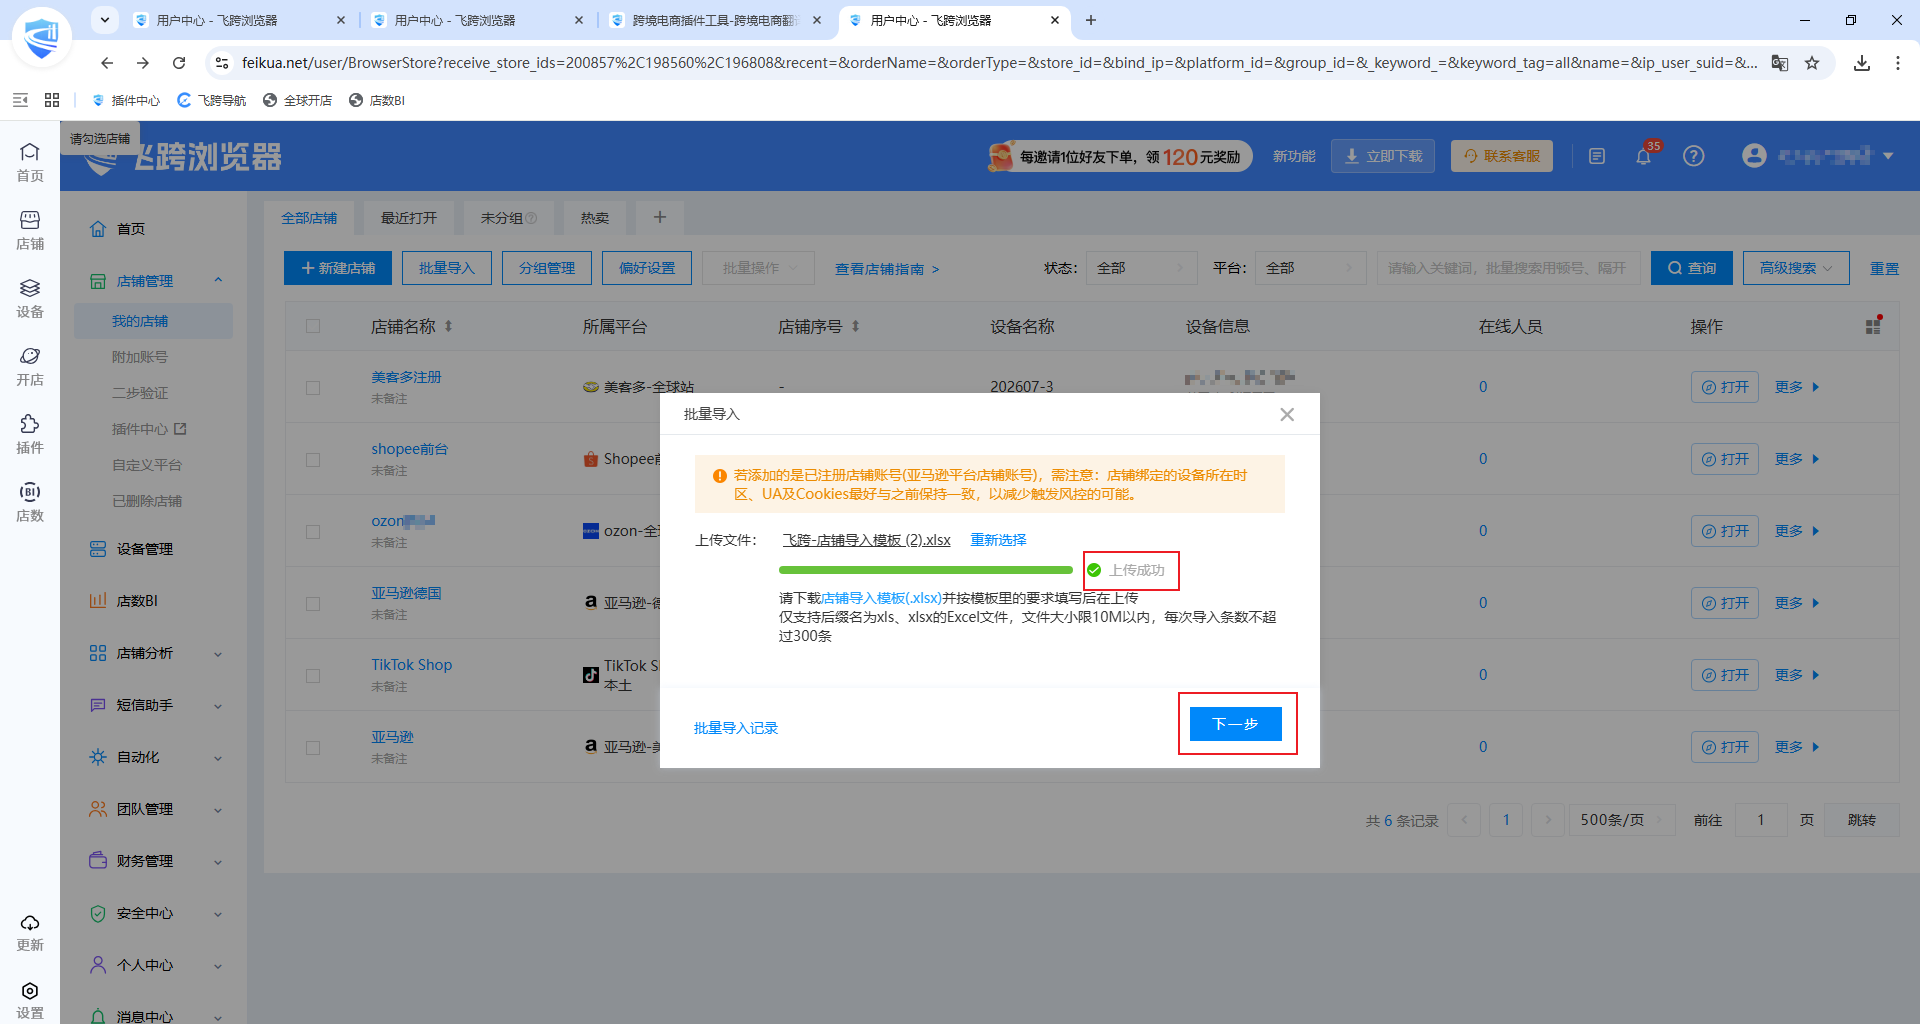Tick the checkbox for the 亚马逊 row
1920x1024 pixels.
coord(313,747)
